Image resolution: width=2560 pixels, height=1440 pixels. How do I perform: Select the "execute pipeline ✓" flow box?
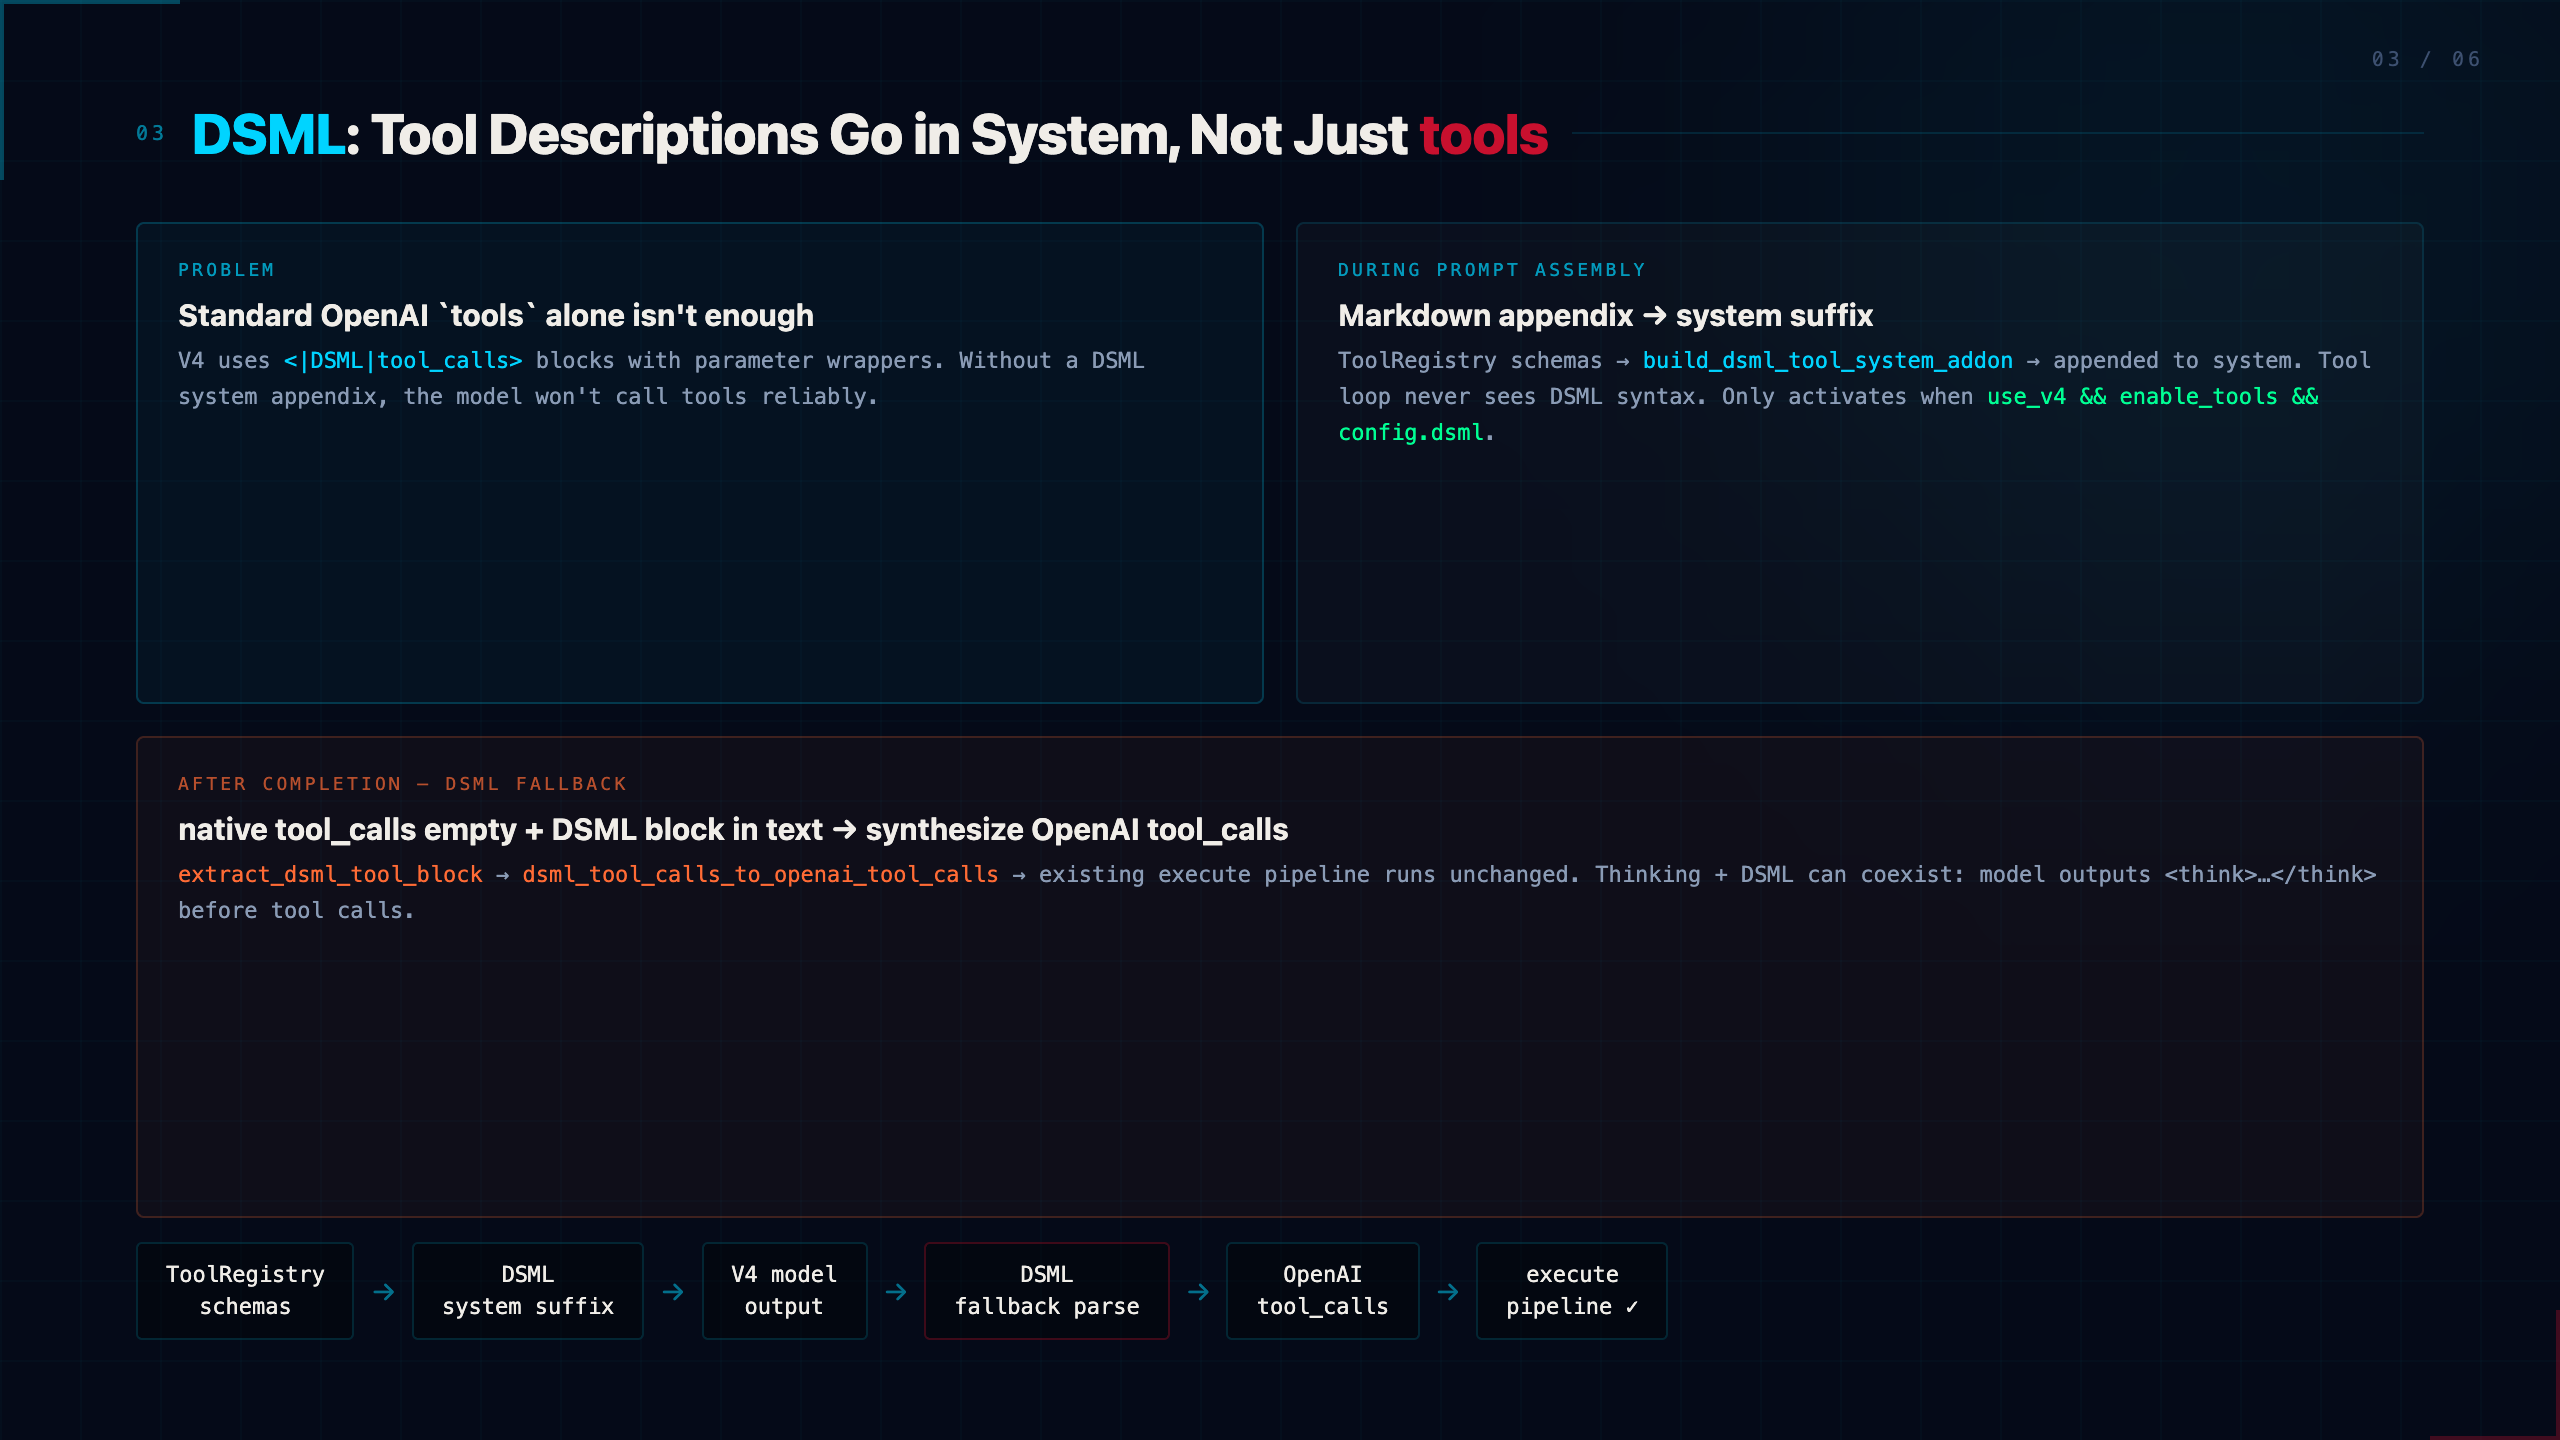[x=1572, y=1290]
